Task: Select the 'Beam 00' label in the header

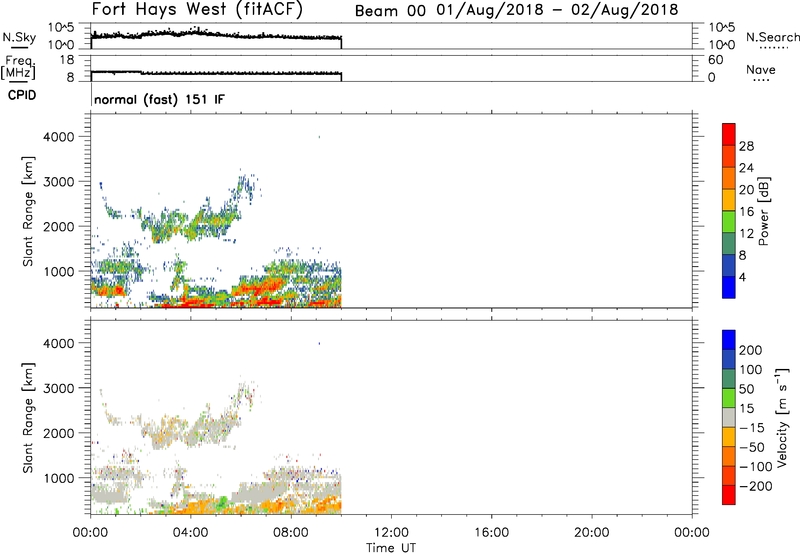Action: [x=390, y=11]
